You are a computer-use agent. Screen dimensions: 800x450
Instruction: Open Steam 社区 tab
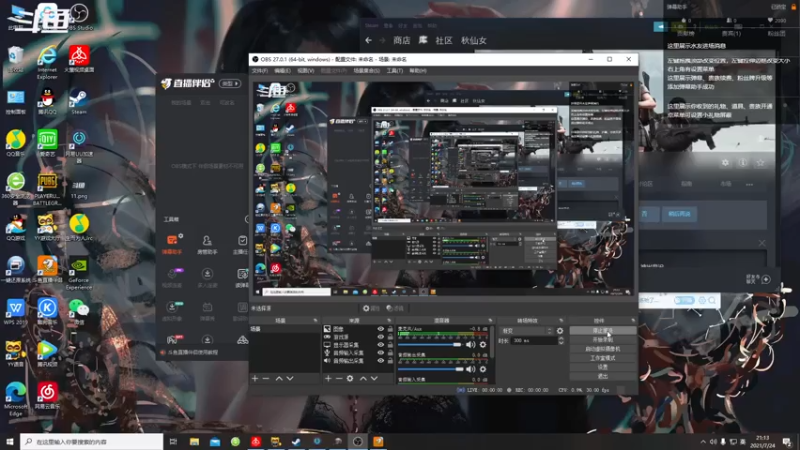click(444, 40)
